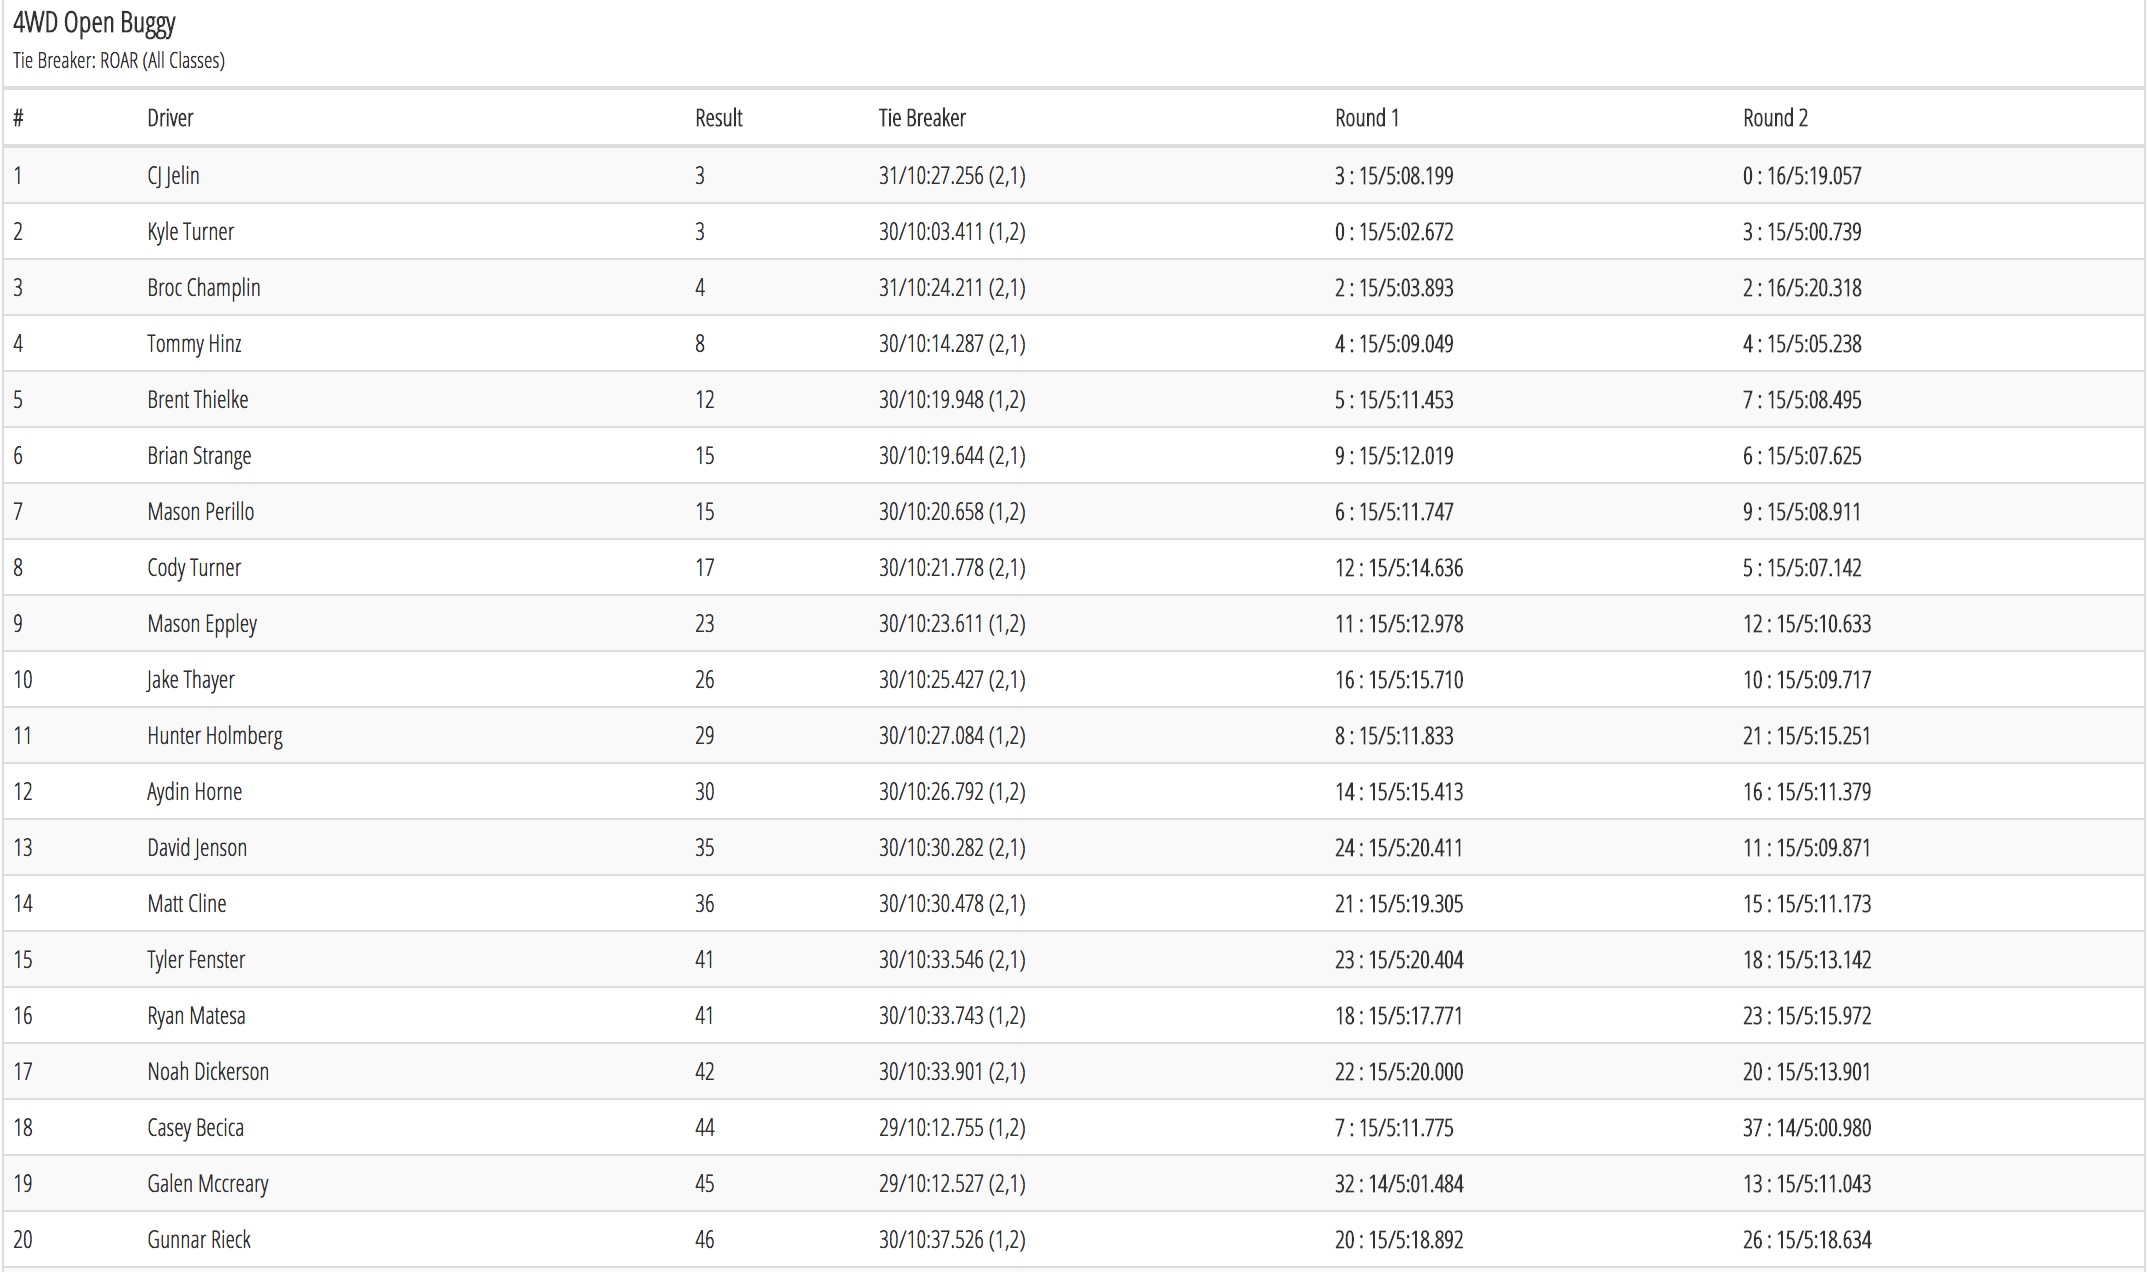
Task: Select driver name Noah Dickerson
Action: 208,1072
